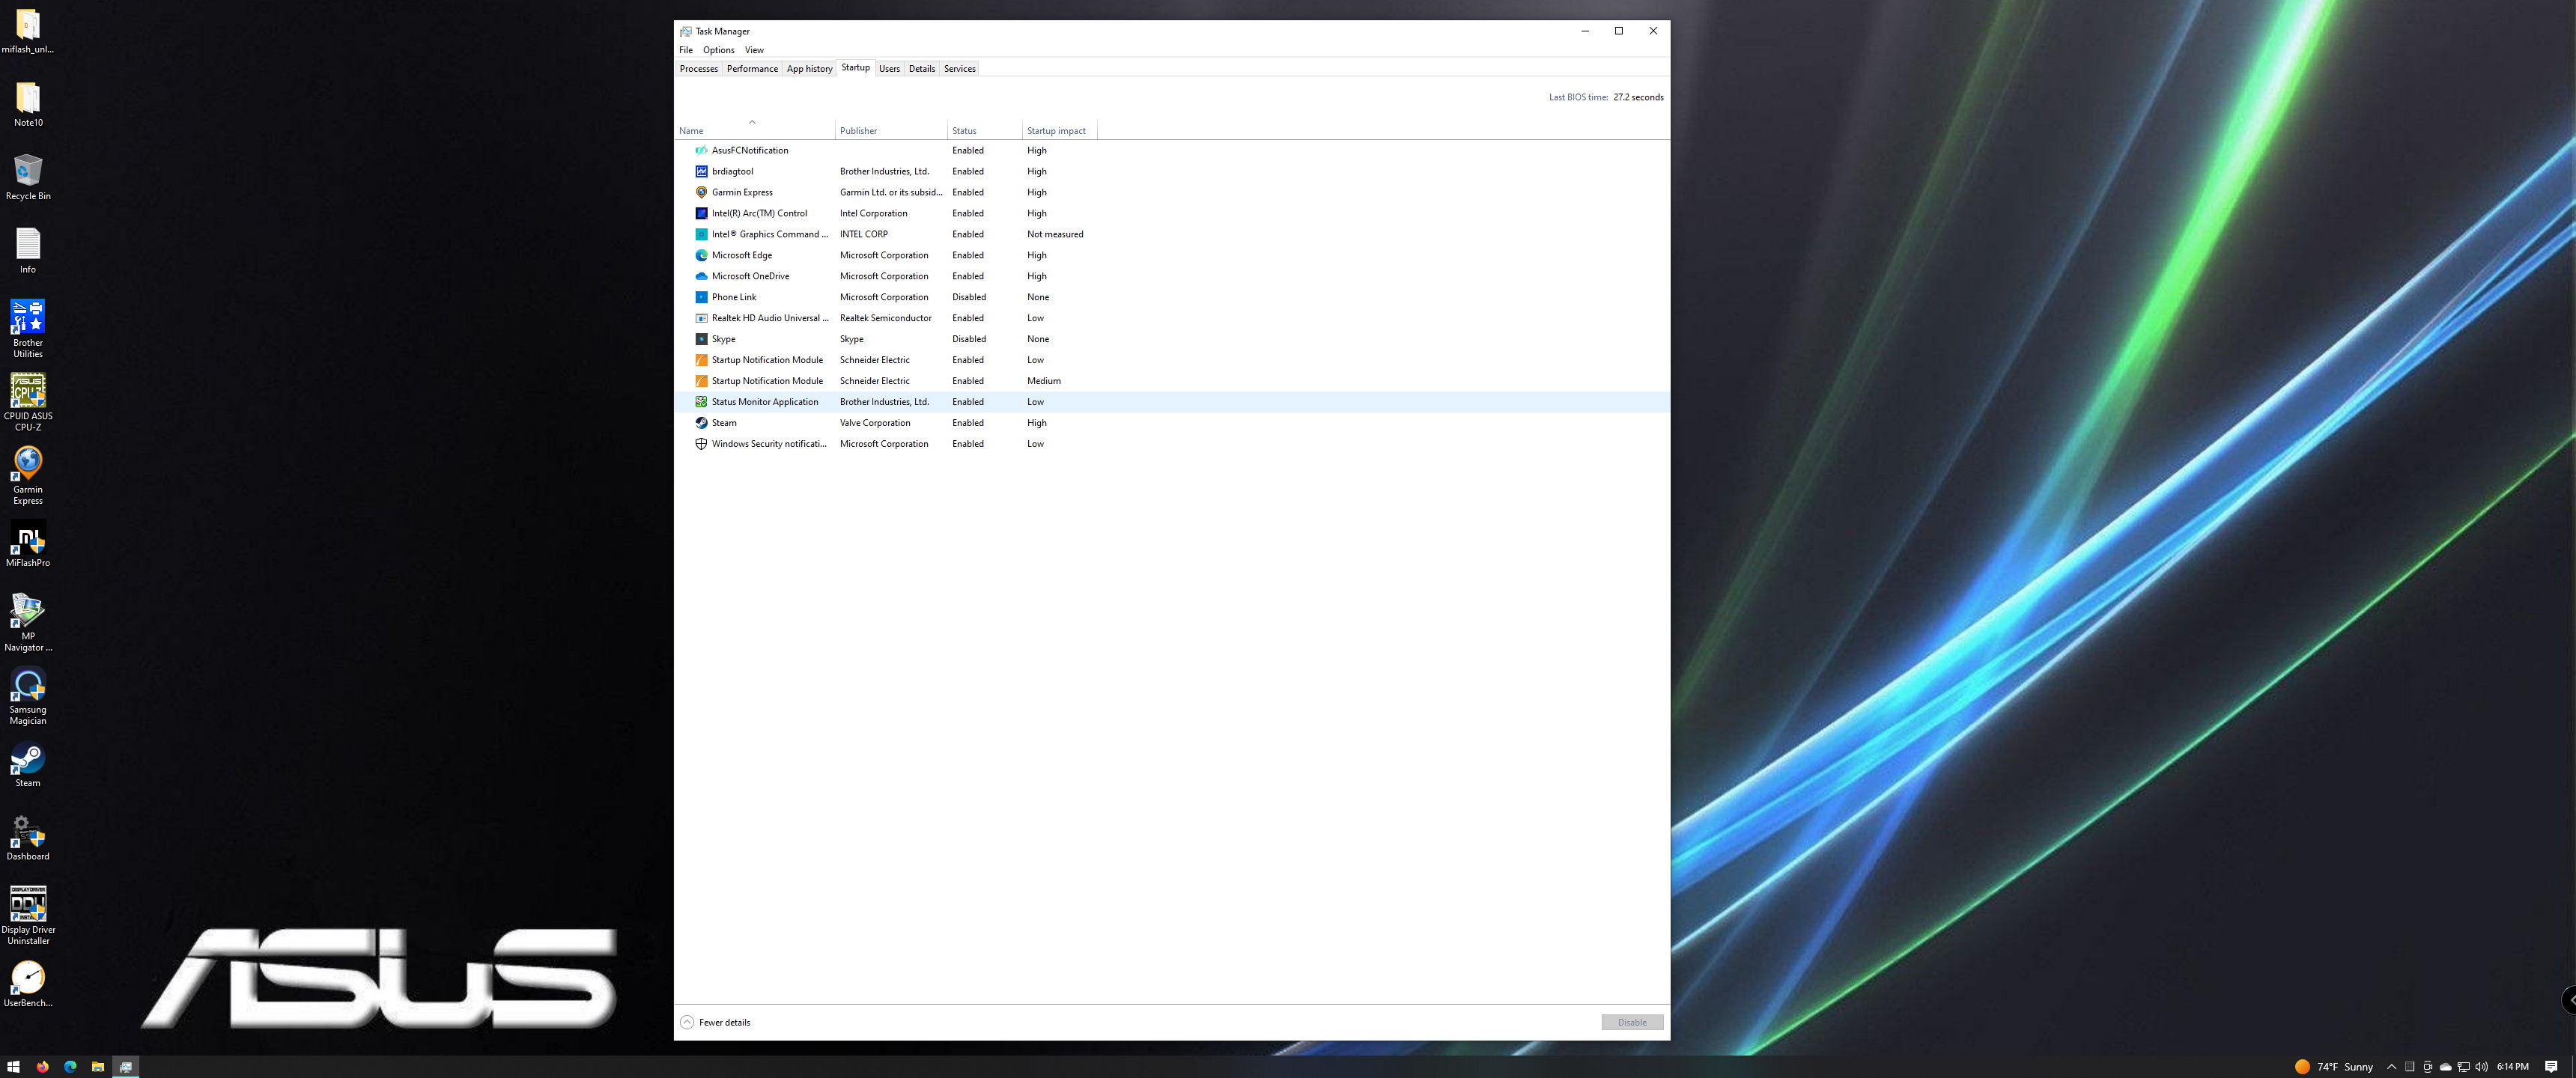2576x1078 pixels.
Task: Click the Garmin Express startup icon
Action: (x=701, y=192)
